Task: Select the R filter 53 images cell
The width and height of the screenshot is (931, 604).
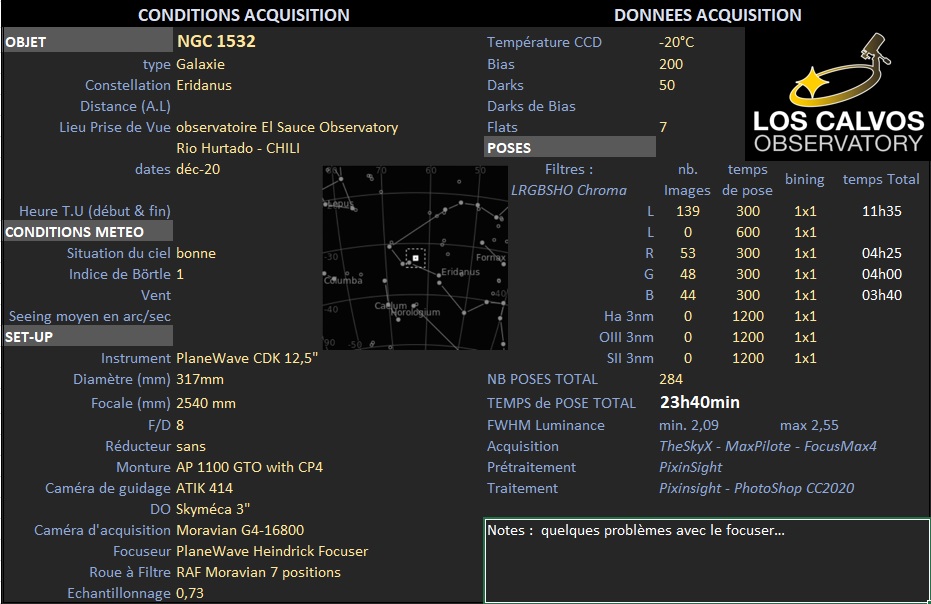Action: click(x=688, y=253)
